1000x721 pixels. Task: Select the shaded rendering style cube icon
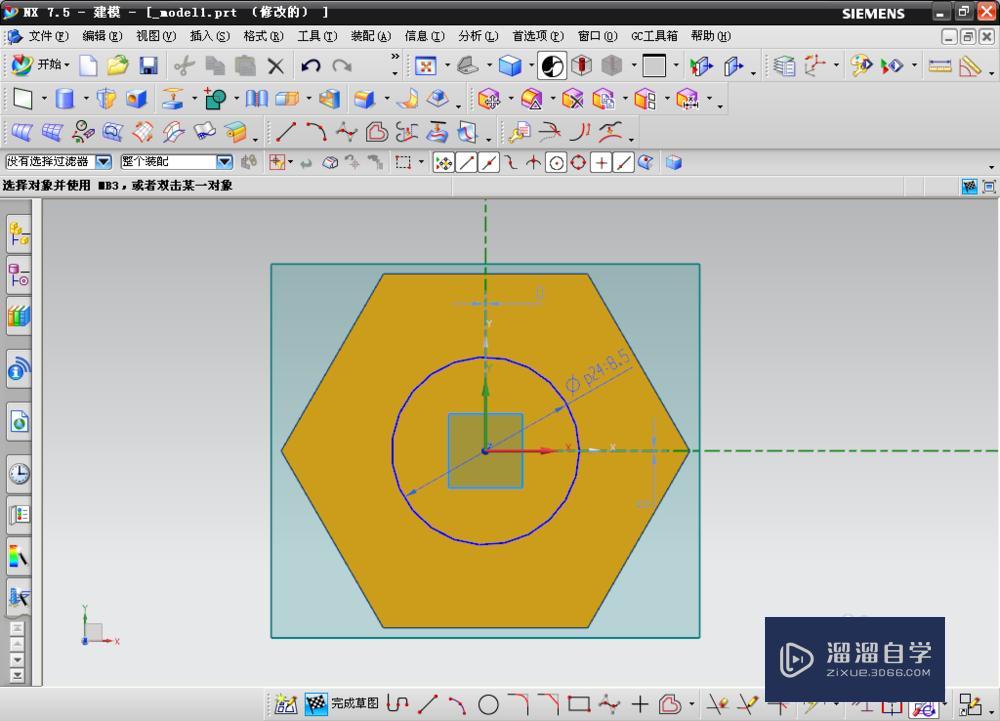click(x=510, y=66)
